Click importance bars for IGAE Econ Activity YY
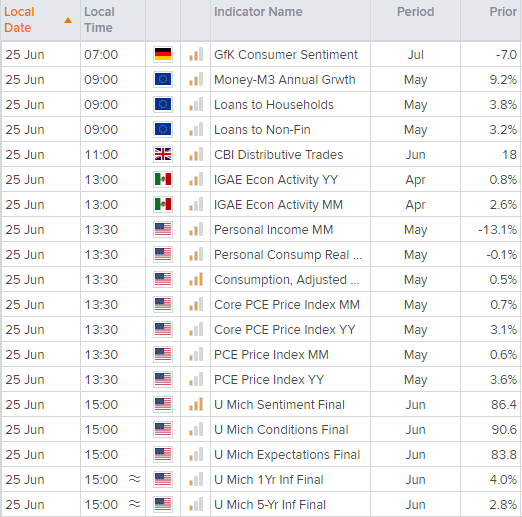522x517 pixels. click(196, 179)
